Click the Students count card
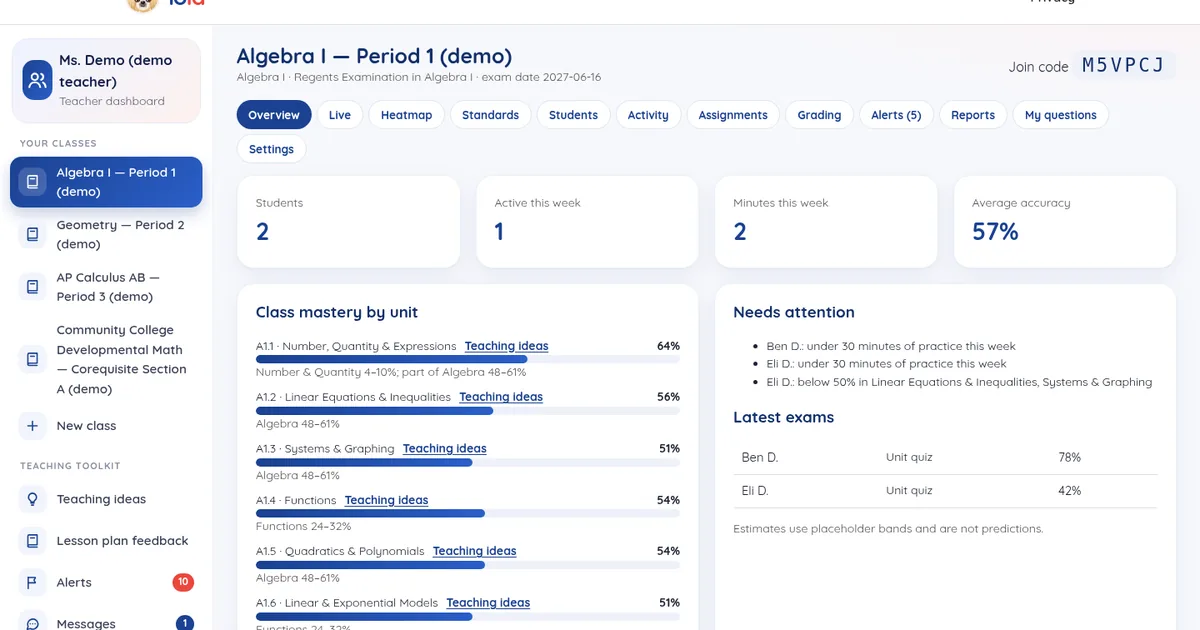Screen dimensions: 1200x630 348,222
